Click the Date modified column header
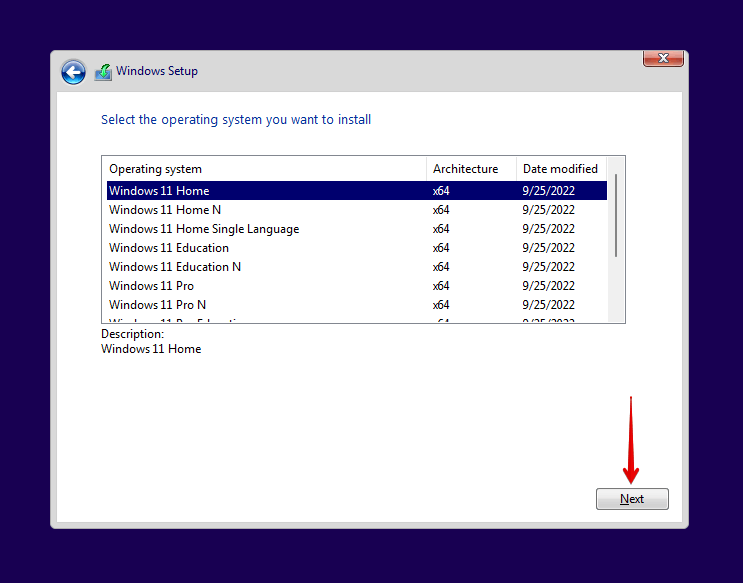The width and height of the screenshot is (743, 583). (561, 169)
